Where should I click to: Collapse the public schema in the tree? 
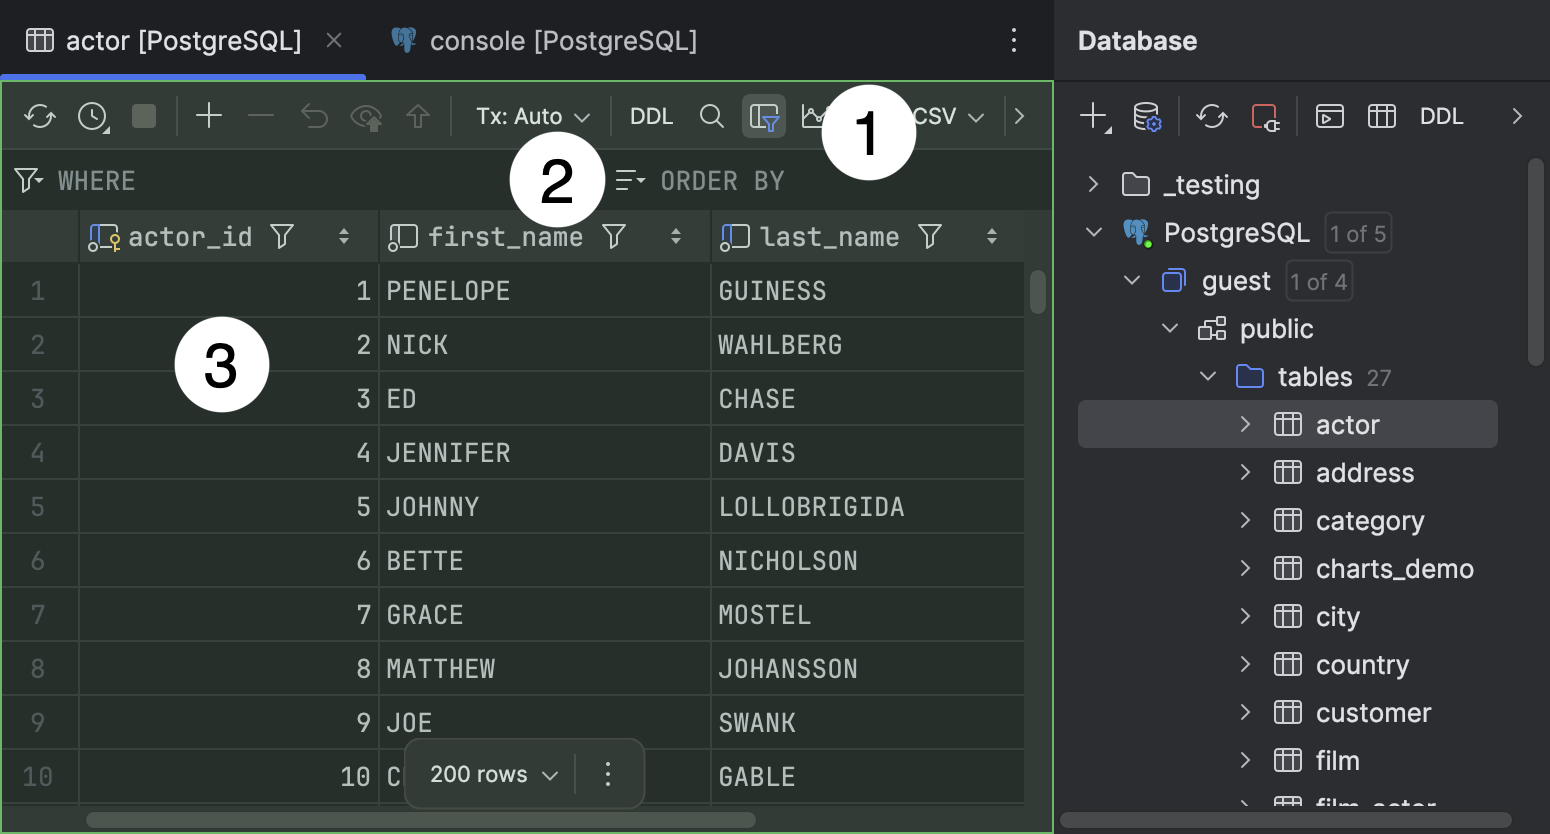(1169, 328)
